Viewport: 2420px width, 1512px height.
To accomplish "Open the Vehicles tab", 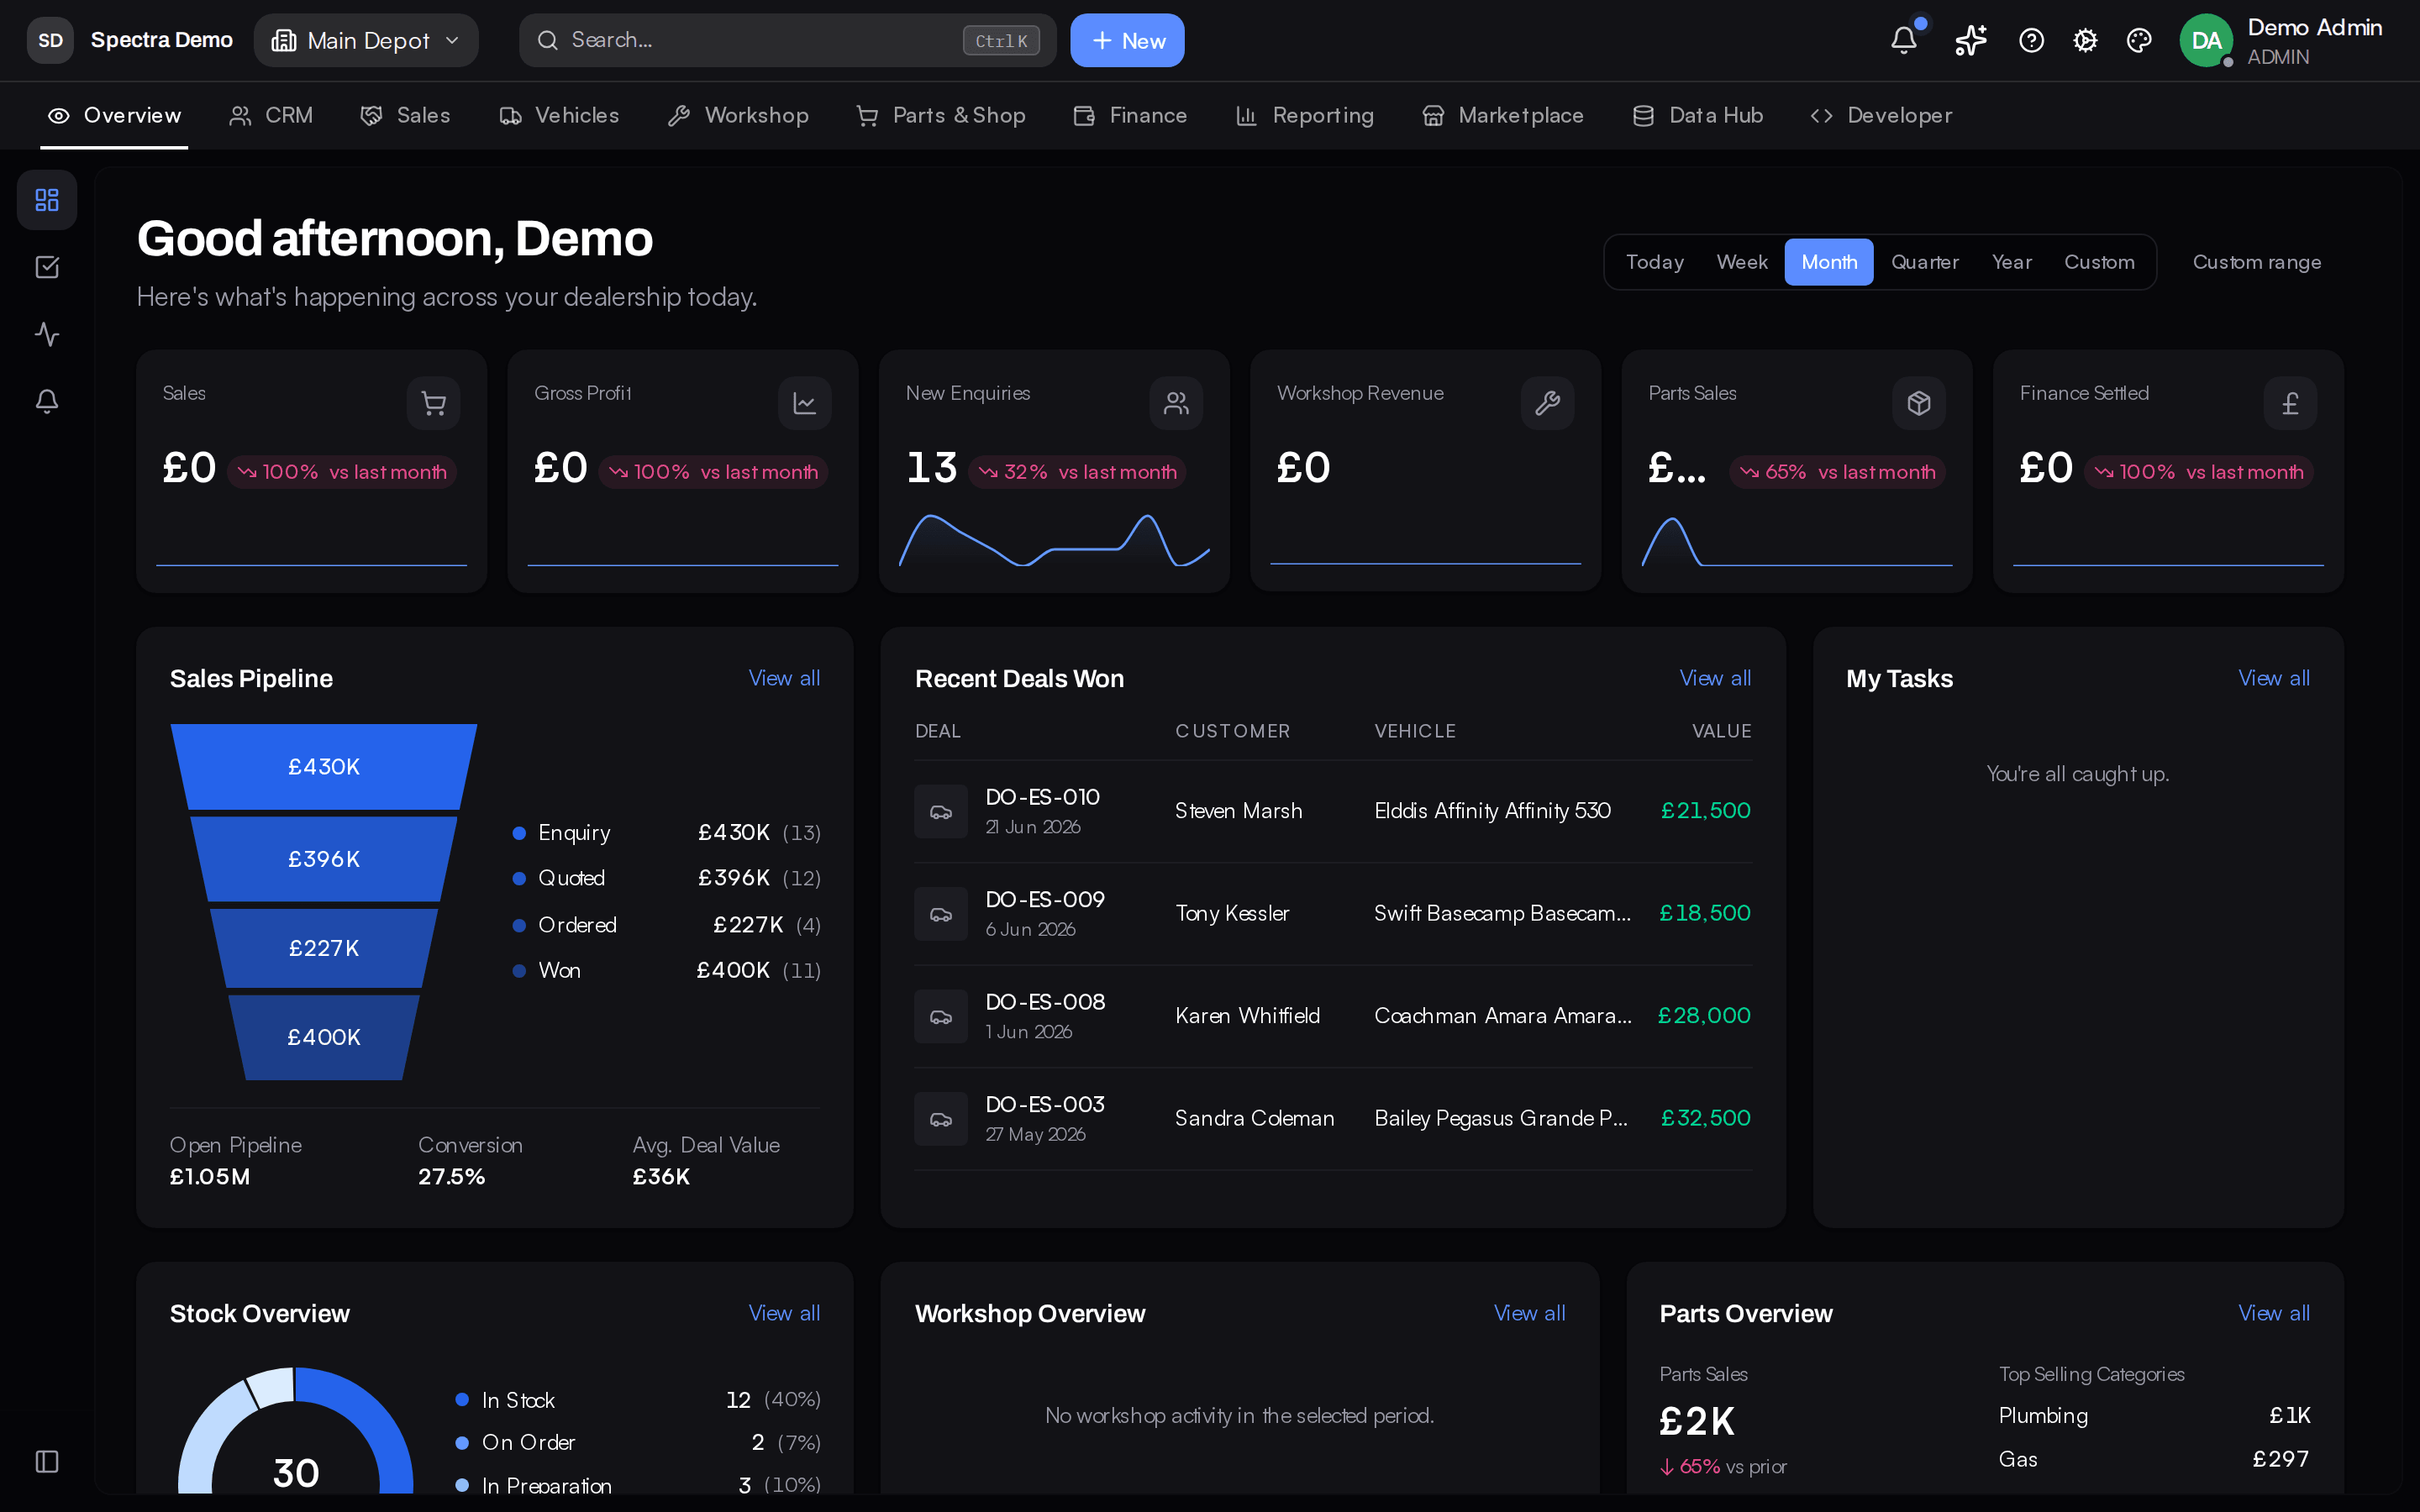I will (559, 116).
